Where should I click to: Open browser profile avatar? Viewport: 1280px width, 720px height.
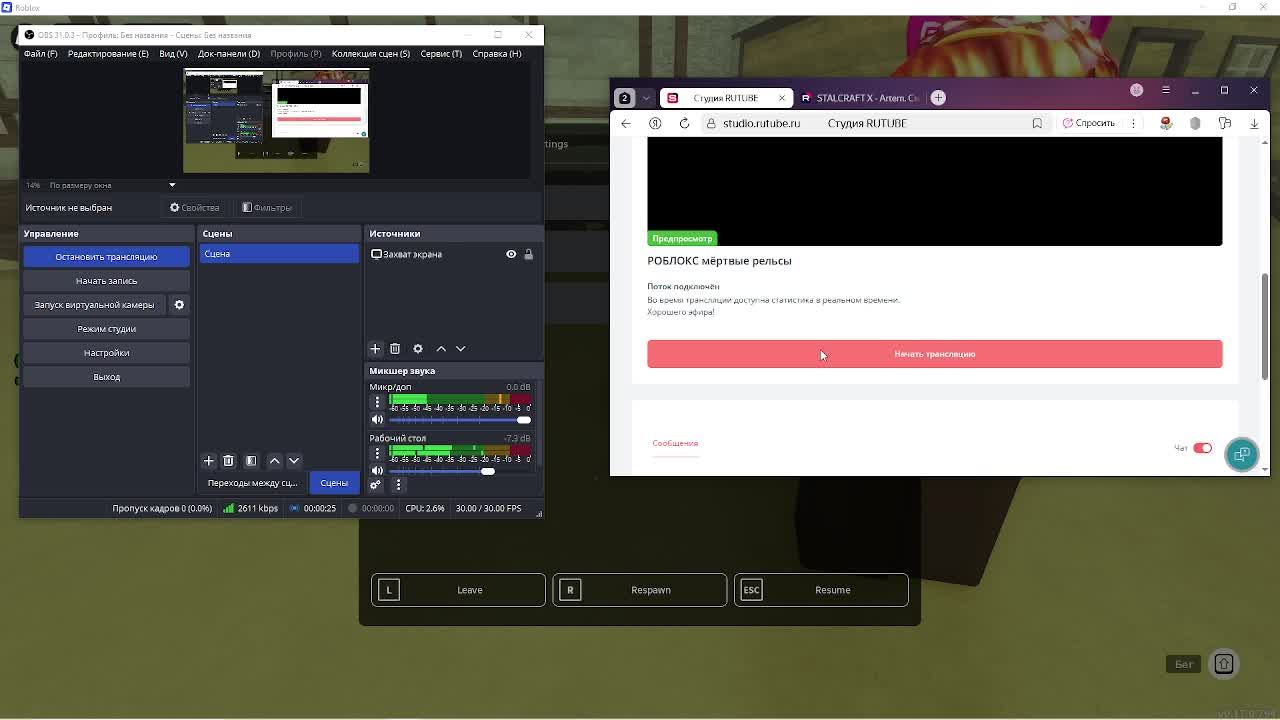pyautogui.click(x=1136, y=90)
